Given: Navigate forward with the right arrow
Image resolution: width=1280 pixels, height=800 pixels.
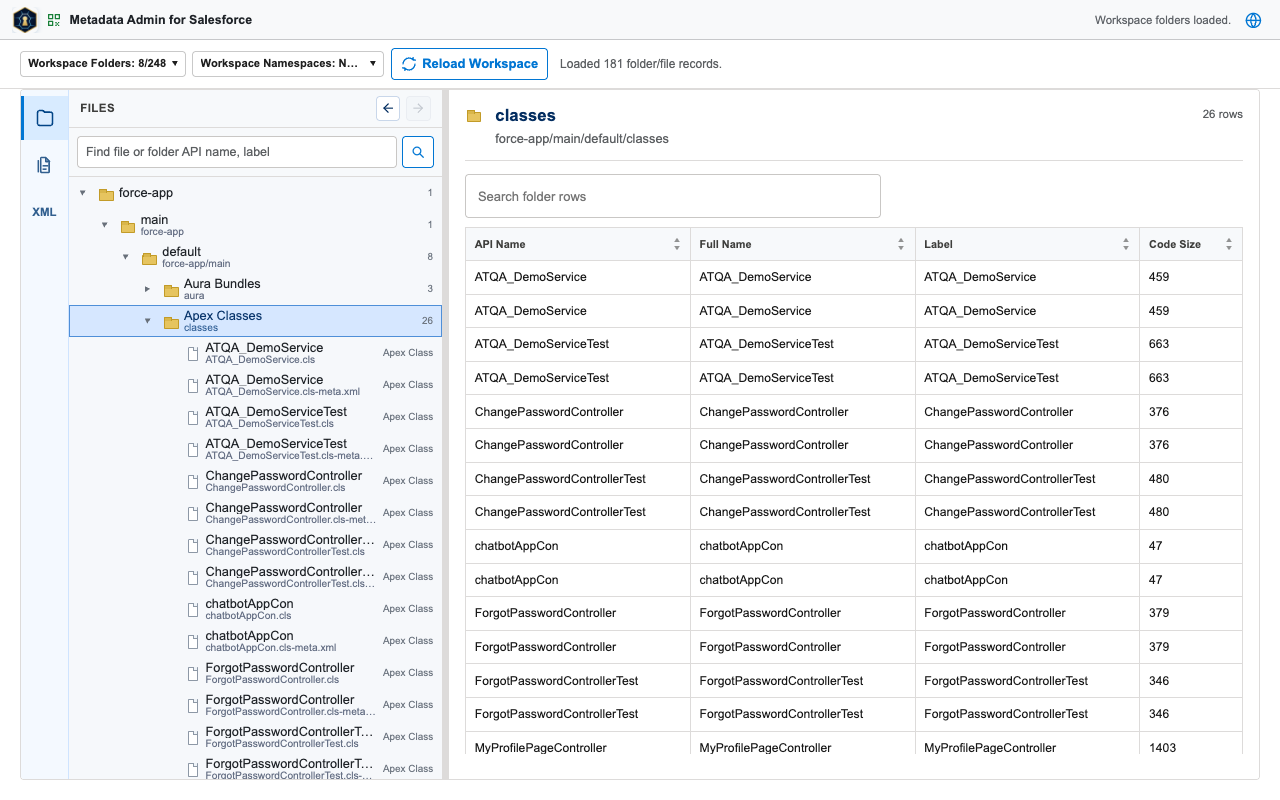Looking at the screenshot, I should click(419, 108).
